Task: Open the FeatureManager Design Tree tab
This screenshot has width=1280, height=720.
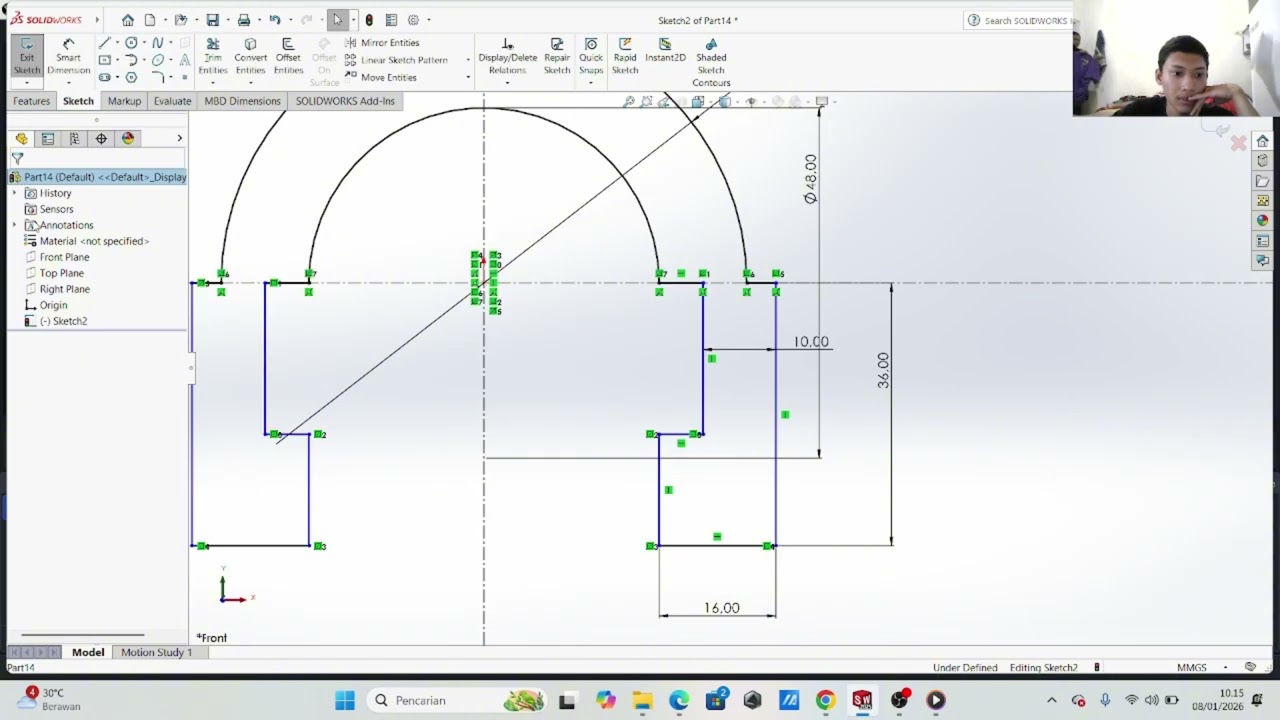Action: 21,139
